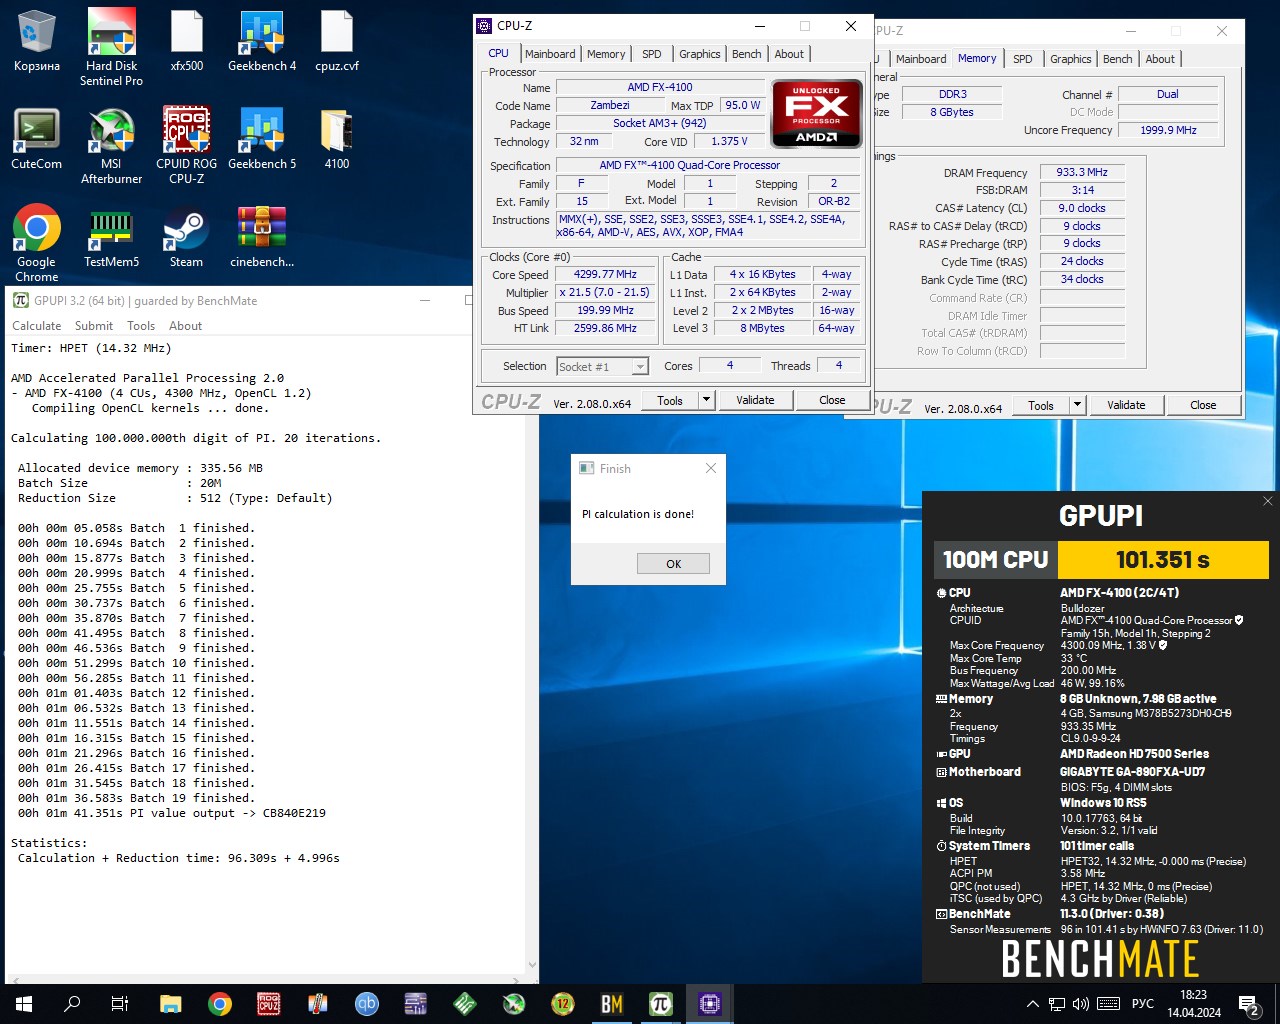Open About menu in GPUPI
This screenshot has height=1024, width=1280.
(185, 326)
